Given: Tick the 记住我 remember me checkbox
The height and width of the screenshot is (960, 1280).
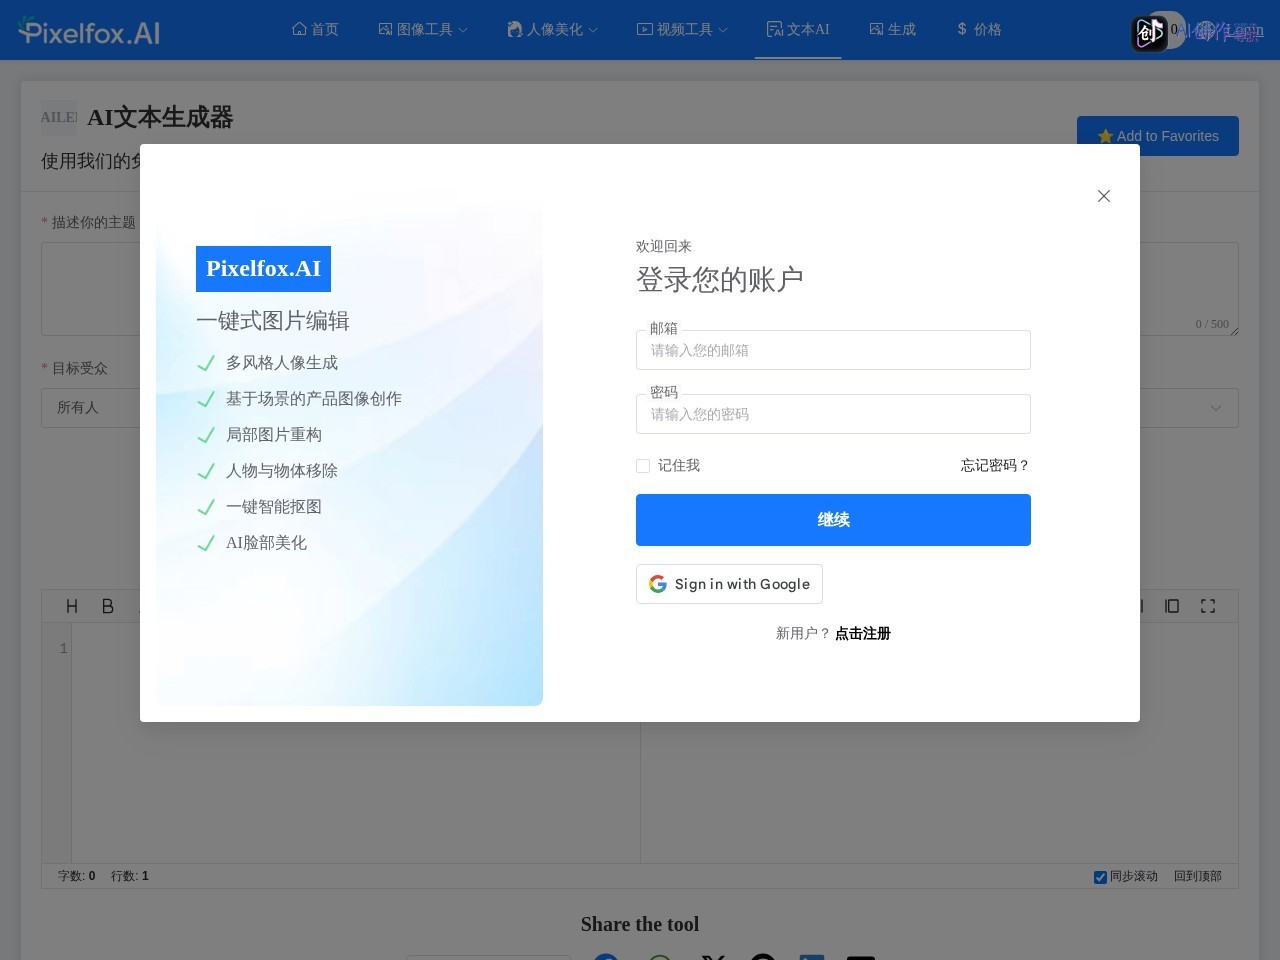Looking at the screenshot, I should (643, 466).
